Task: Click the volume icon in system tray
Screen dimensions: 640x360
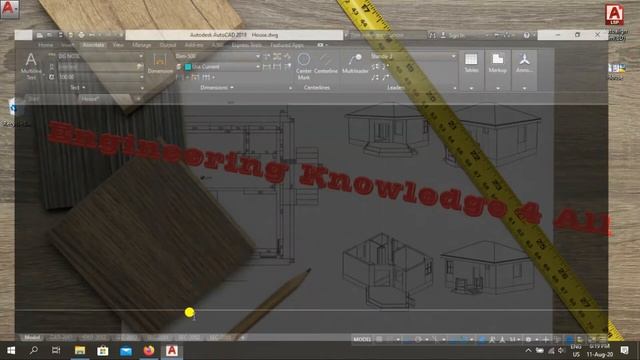Action: coord(562,351)
